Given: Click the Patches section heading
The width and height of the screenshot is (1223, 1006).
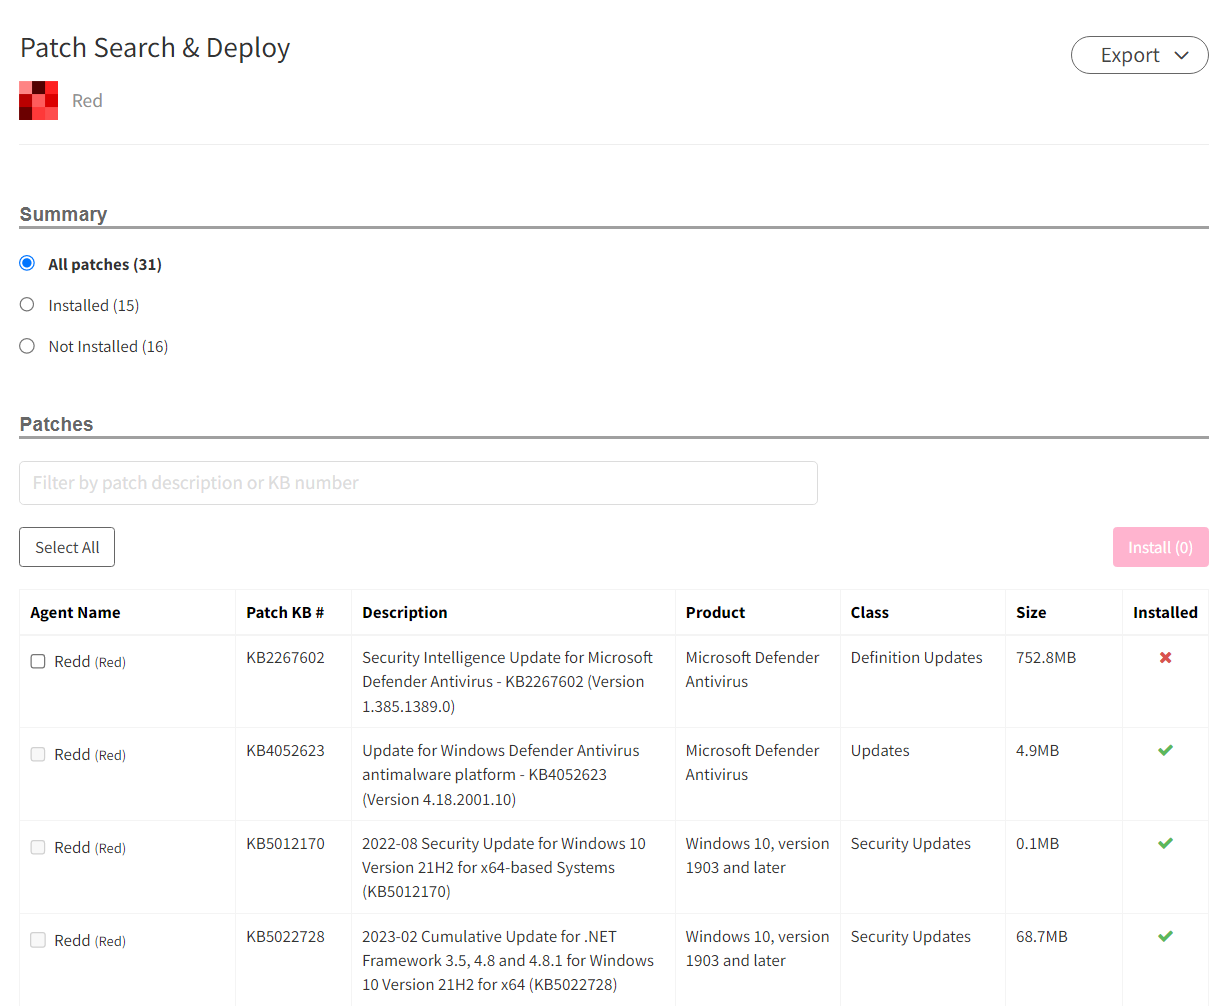Looking at the screenshot, I should coord(56,424).
